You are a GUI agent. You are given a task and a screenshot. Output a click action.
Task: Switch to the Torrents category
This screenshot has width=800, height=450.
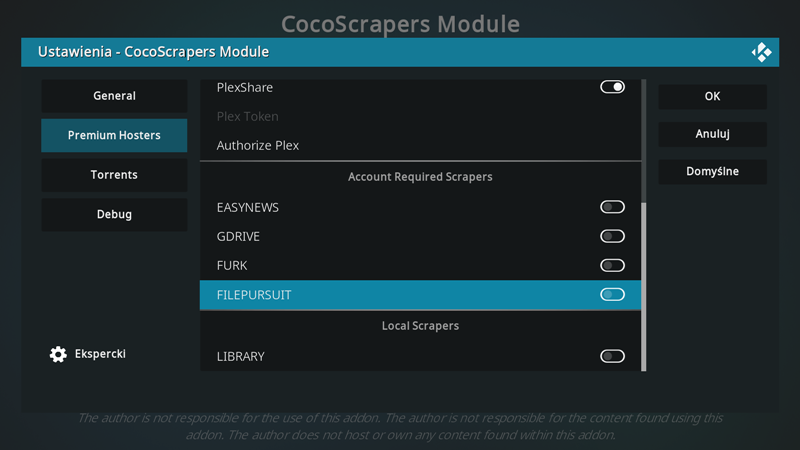click(x=114, y=175)
